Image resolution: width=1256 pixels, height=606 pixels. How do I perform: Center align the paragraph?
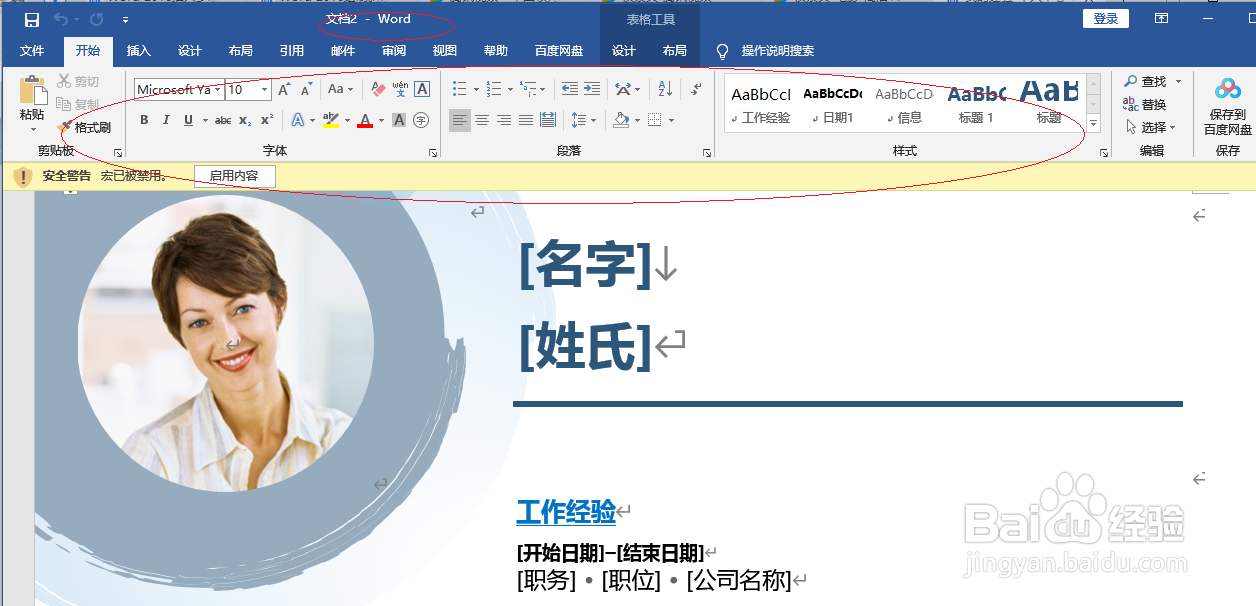pyautogui.click(x=482, y=120)
